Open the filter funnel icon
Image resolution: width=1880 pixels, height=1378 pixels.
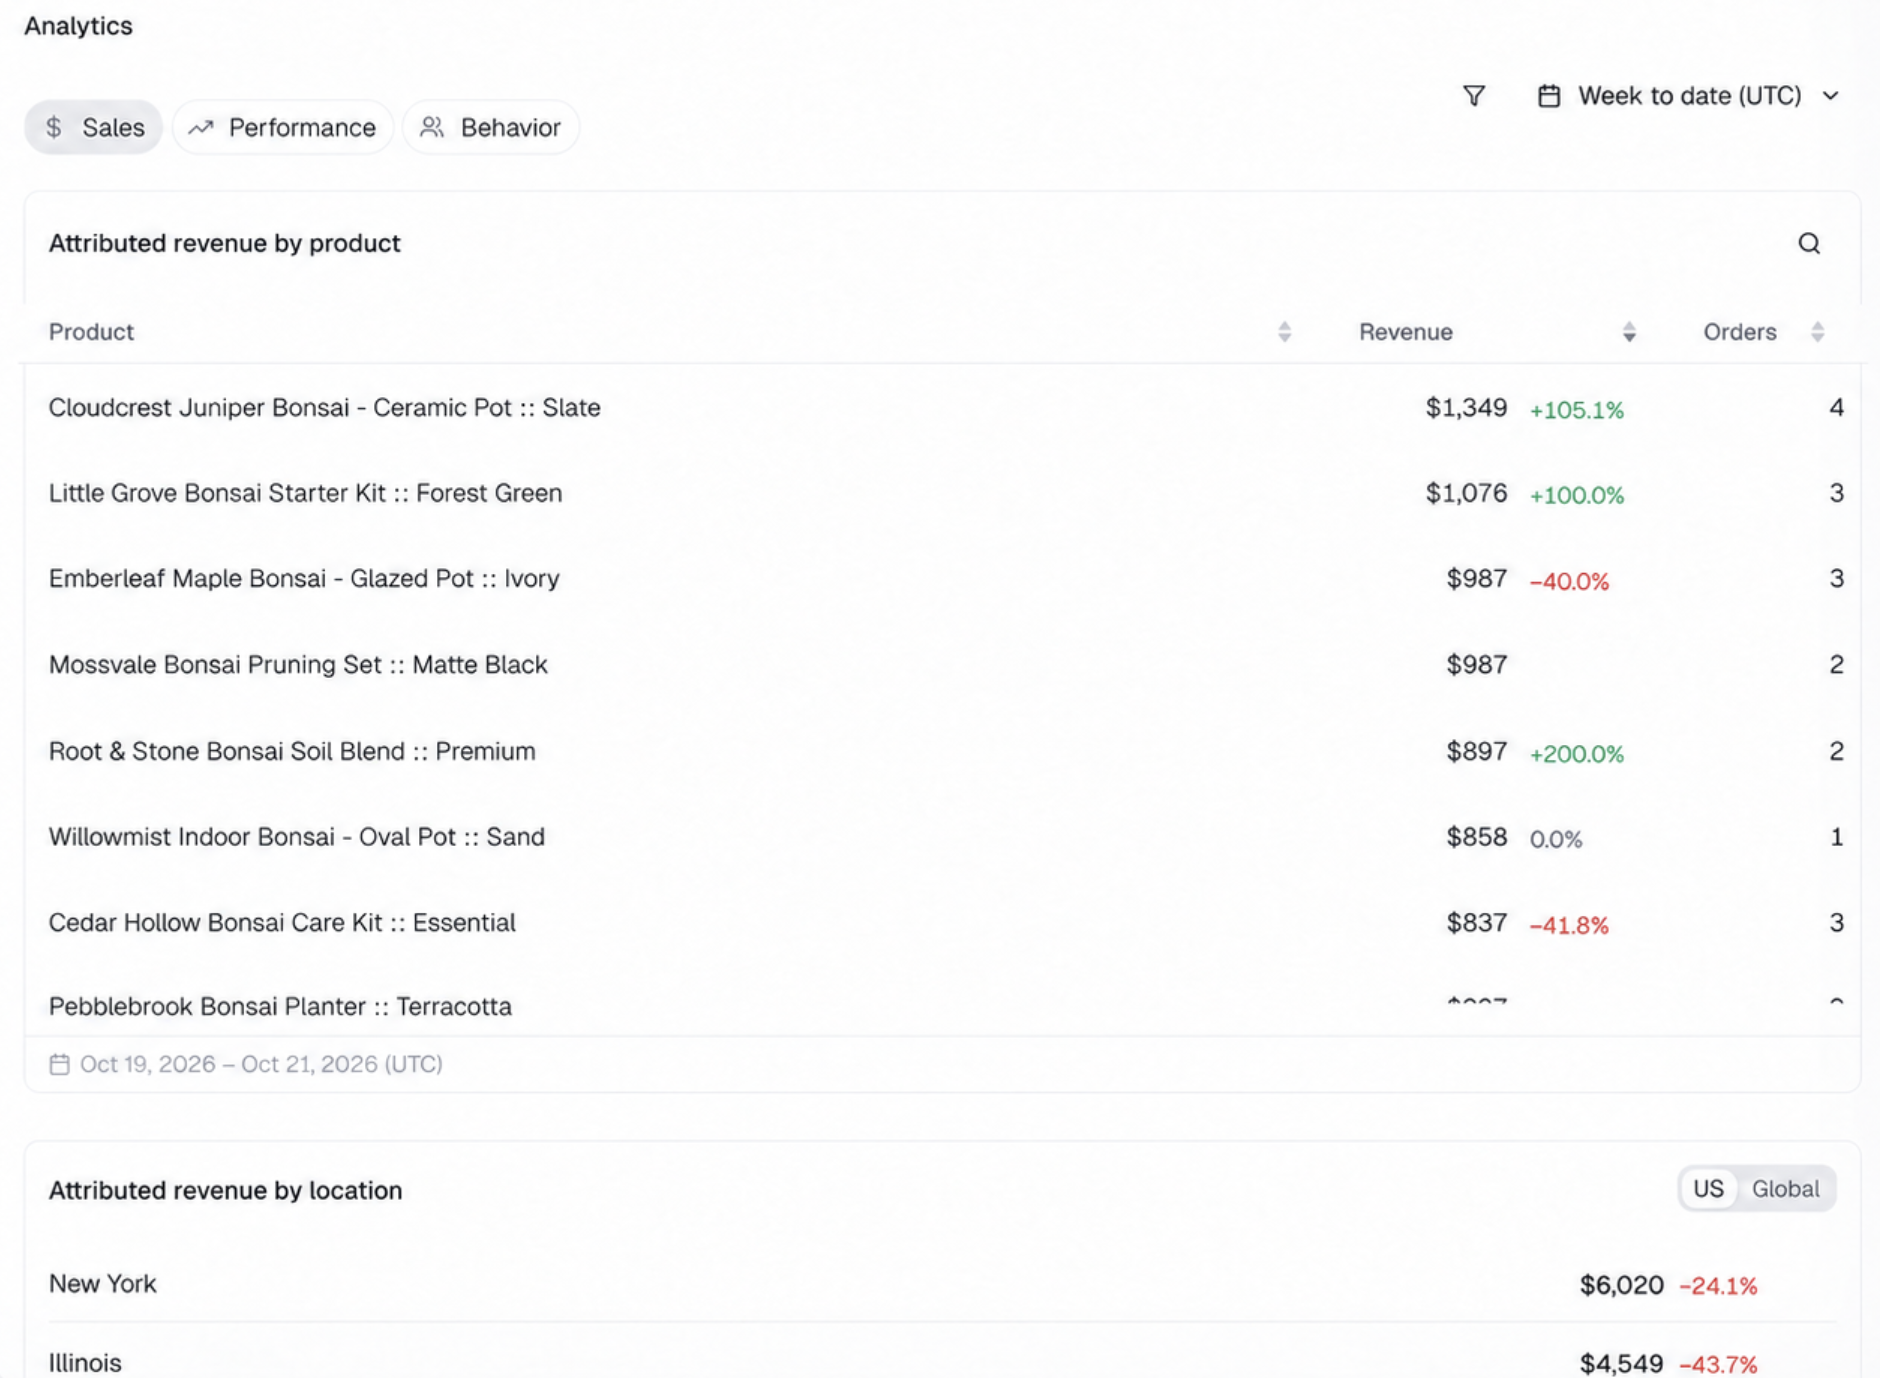1474,96
